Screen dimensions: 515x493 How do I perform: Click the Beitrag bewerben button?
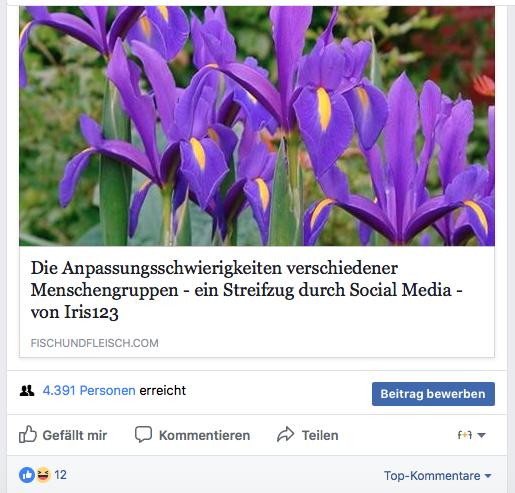click(x=433, y=394)
